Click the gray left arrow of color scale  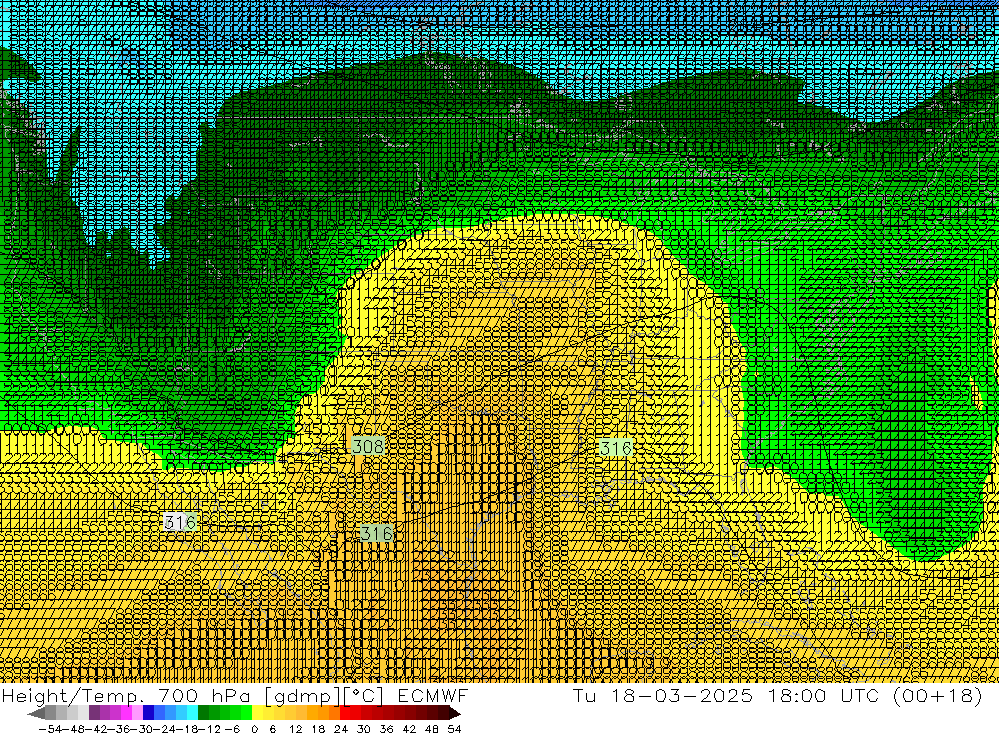(x=36, y=714)
